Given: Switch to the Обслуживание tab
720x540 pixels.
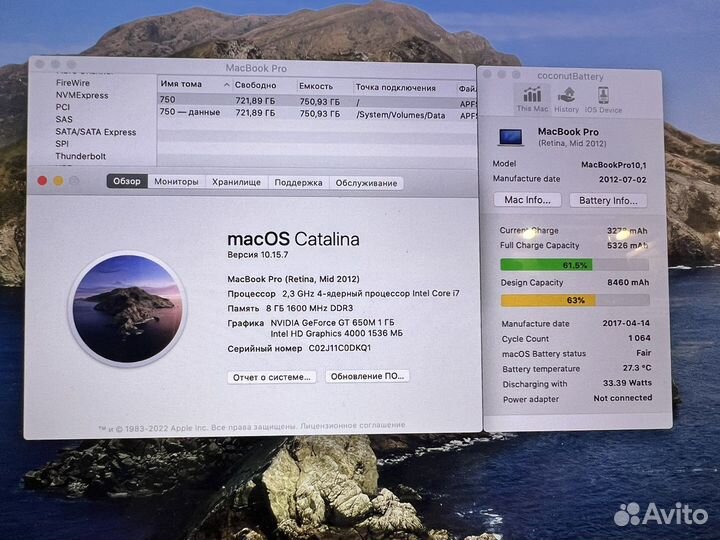Looking at the screenshot, I should pyautogui.click(x=366, y=183).
